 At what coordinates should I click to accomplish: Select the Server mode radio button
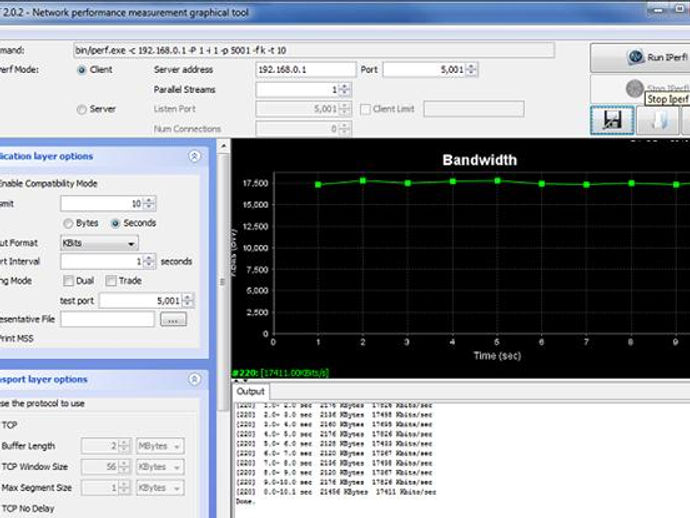pyautogui.click(x=82, y=109)
